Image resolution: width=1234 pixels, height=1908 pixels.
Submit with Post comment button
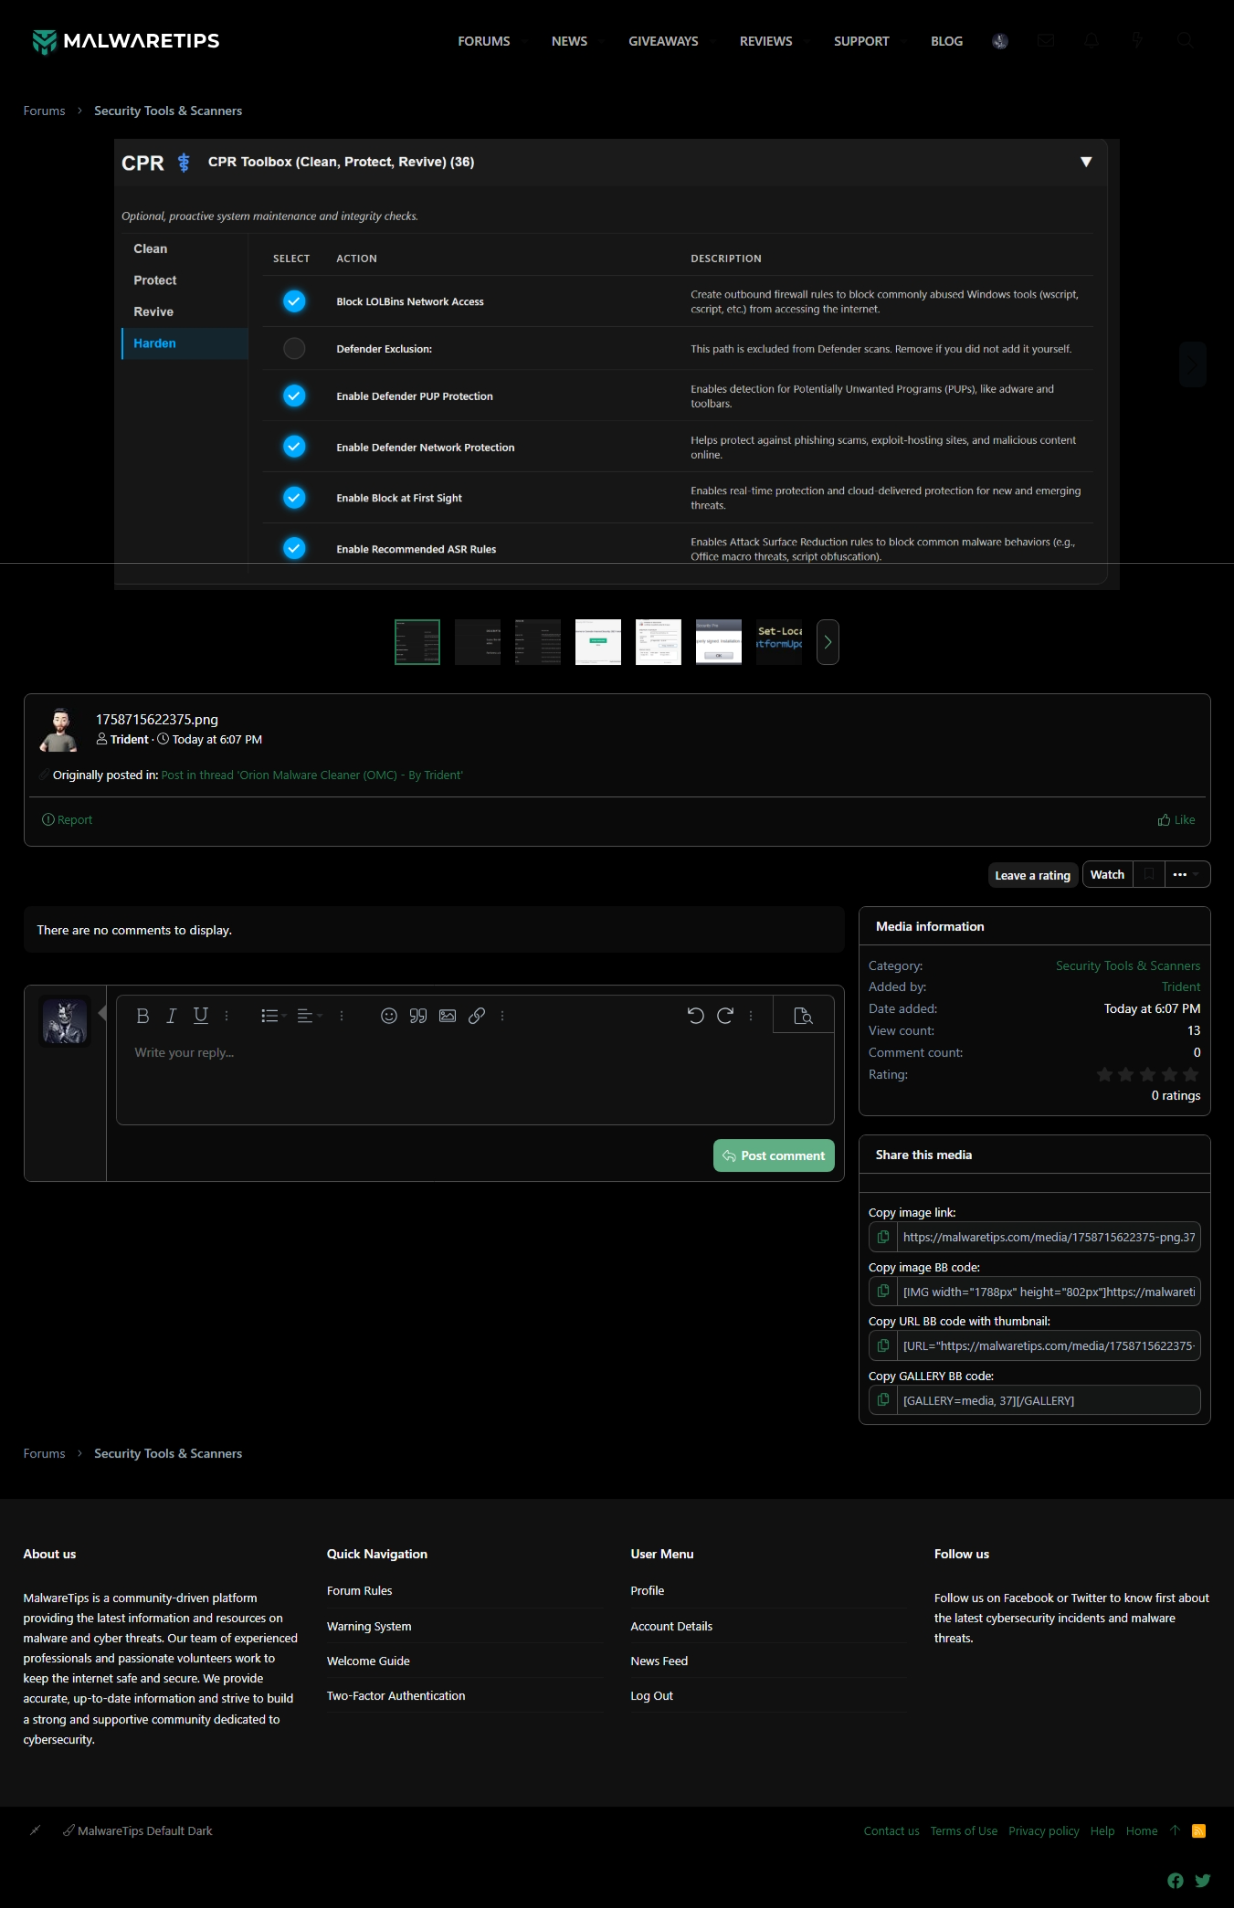pos(774,1156)
